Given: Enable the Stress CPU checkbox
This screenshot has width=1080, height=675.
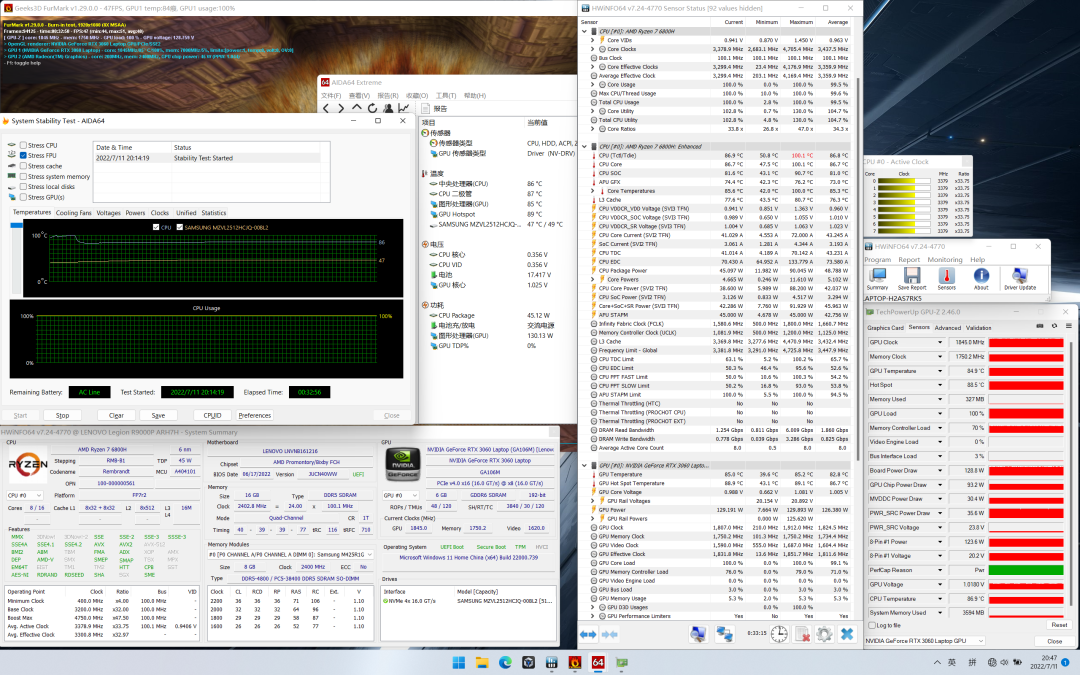Looking at the screenshot, I should 24,145.
